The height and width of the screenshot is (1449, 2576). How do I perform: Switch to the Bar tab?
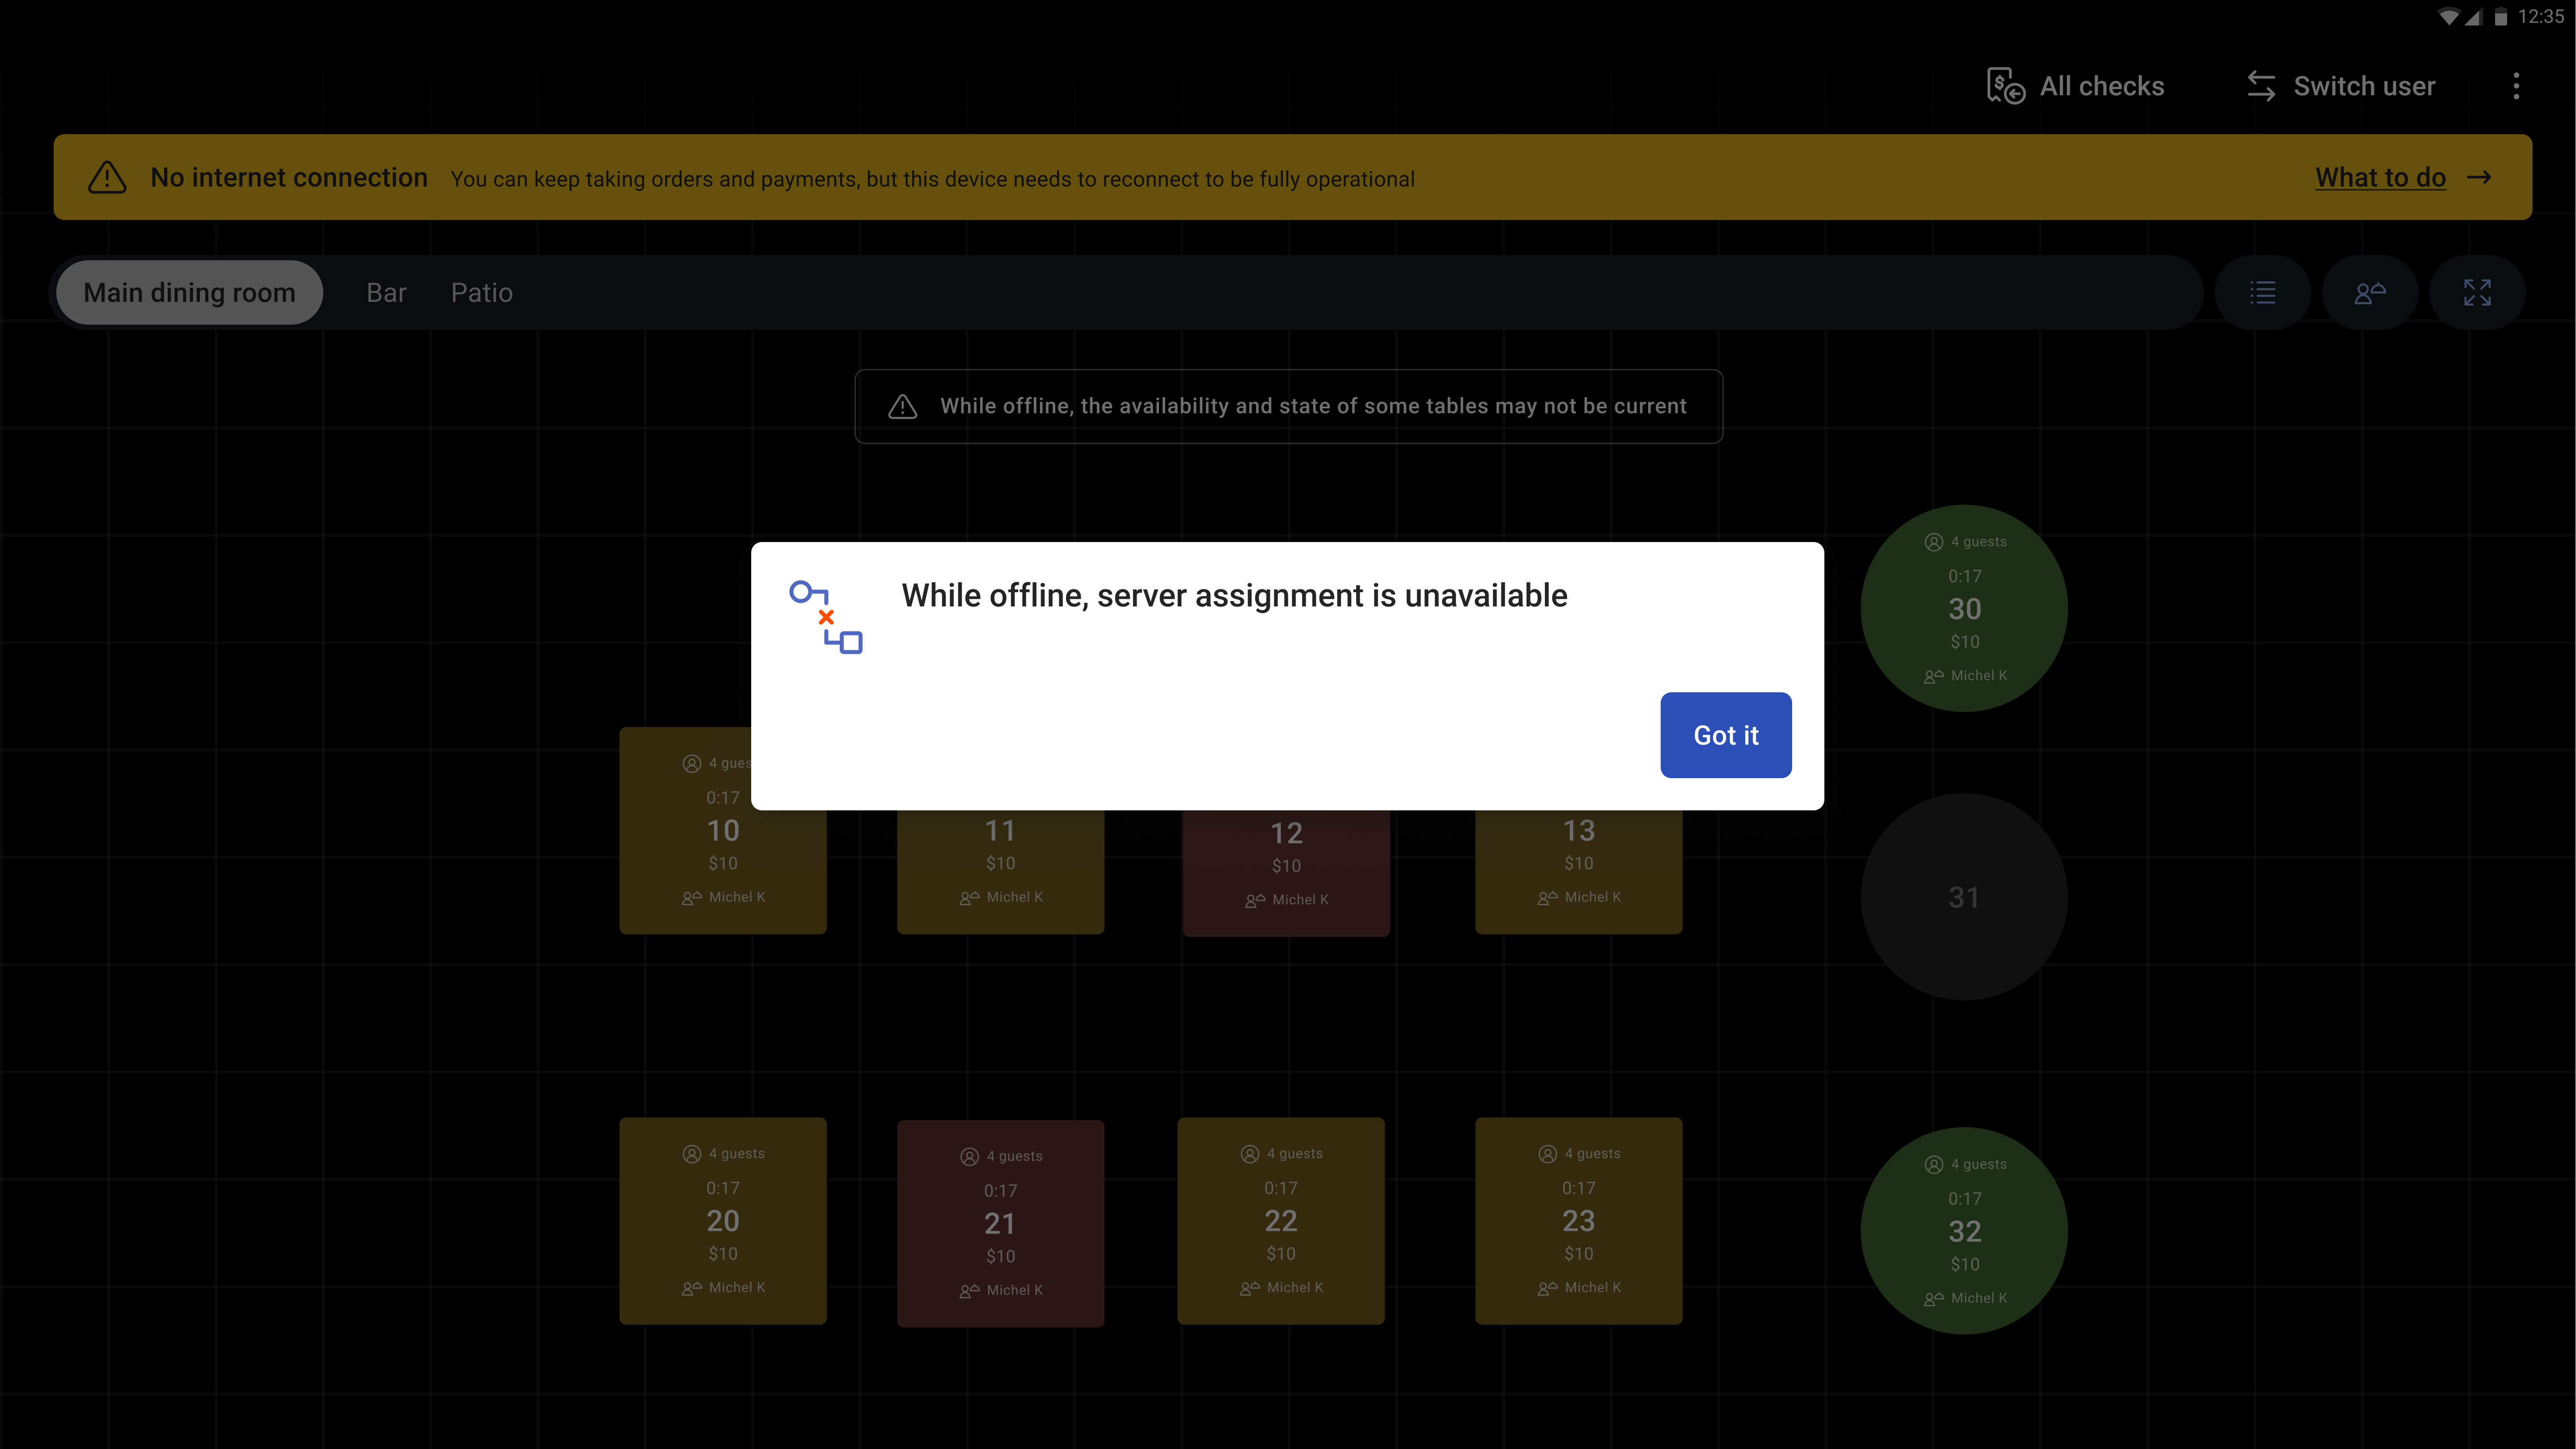pyautogui.click(x=386, y=293)
